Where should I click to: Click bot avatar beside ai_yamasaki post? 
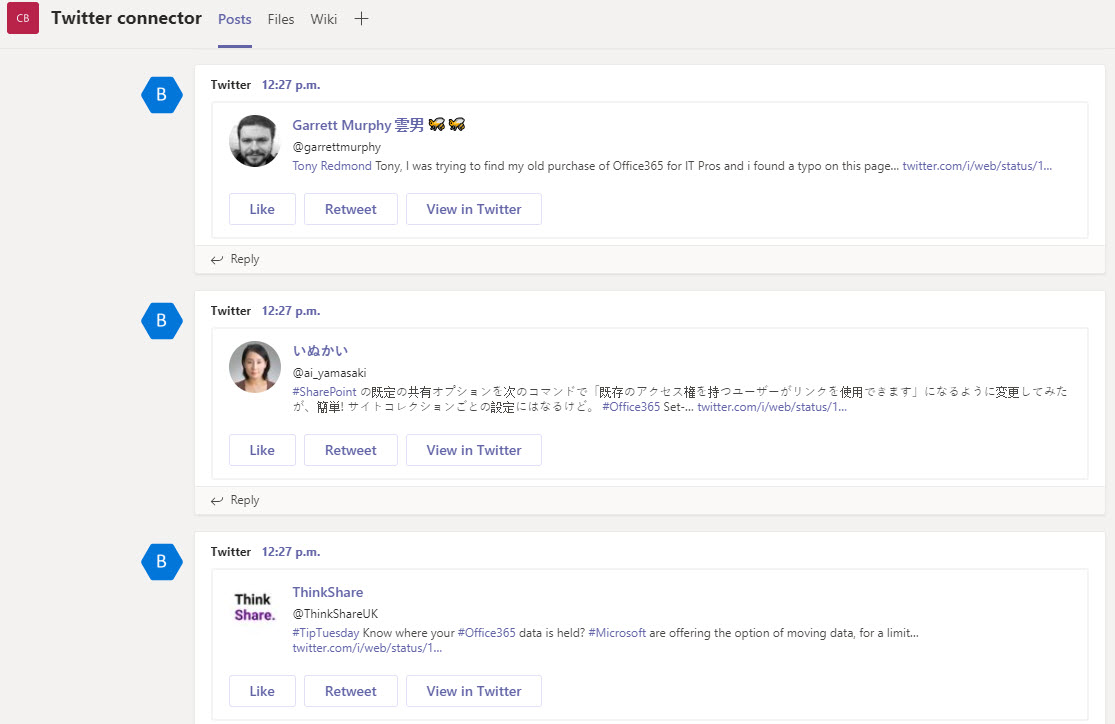pos(161,321)
